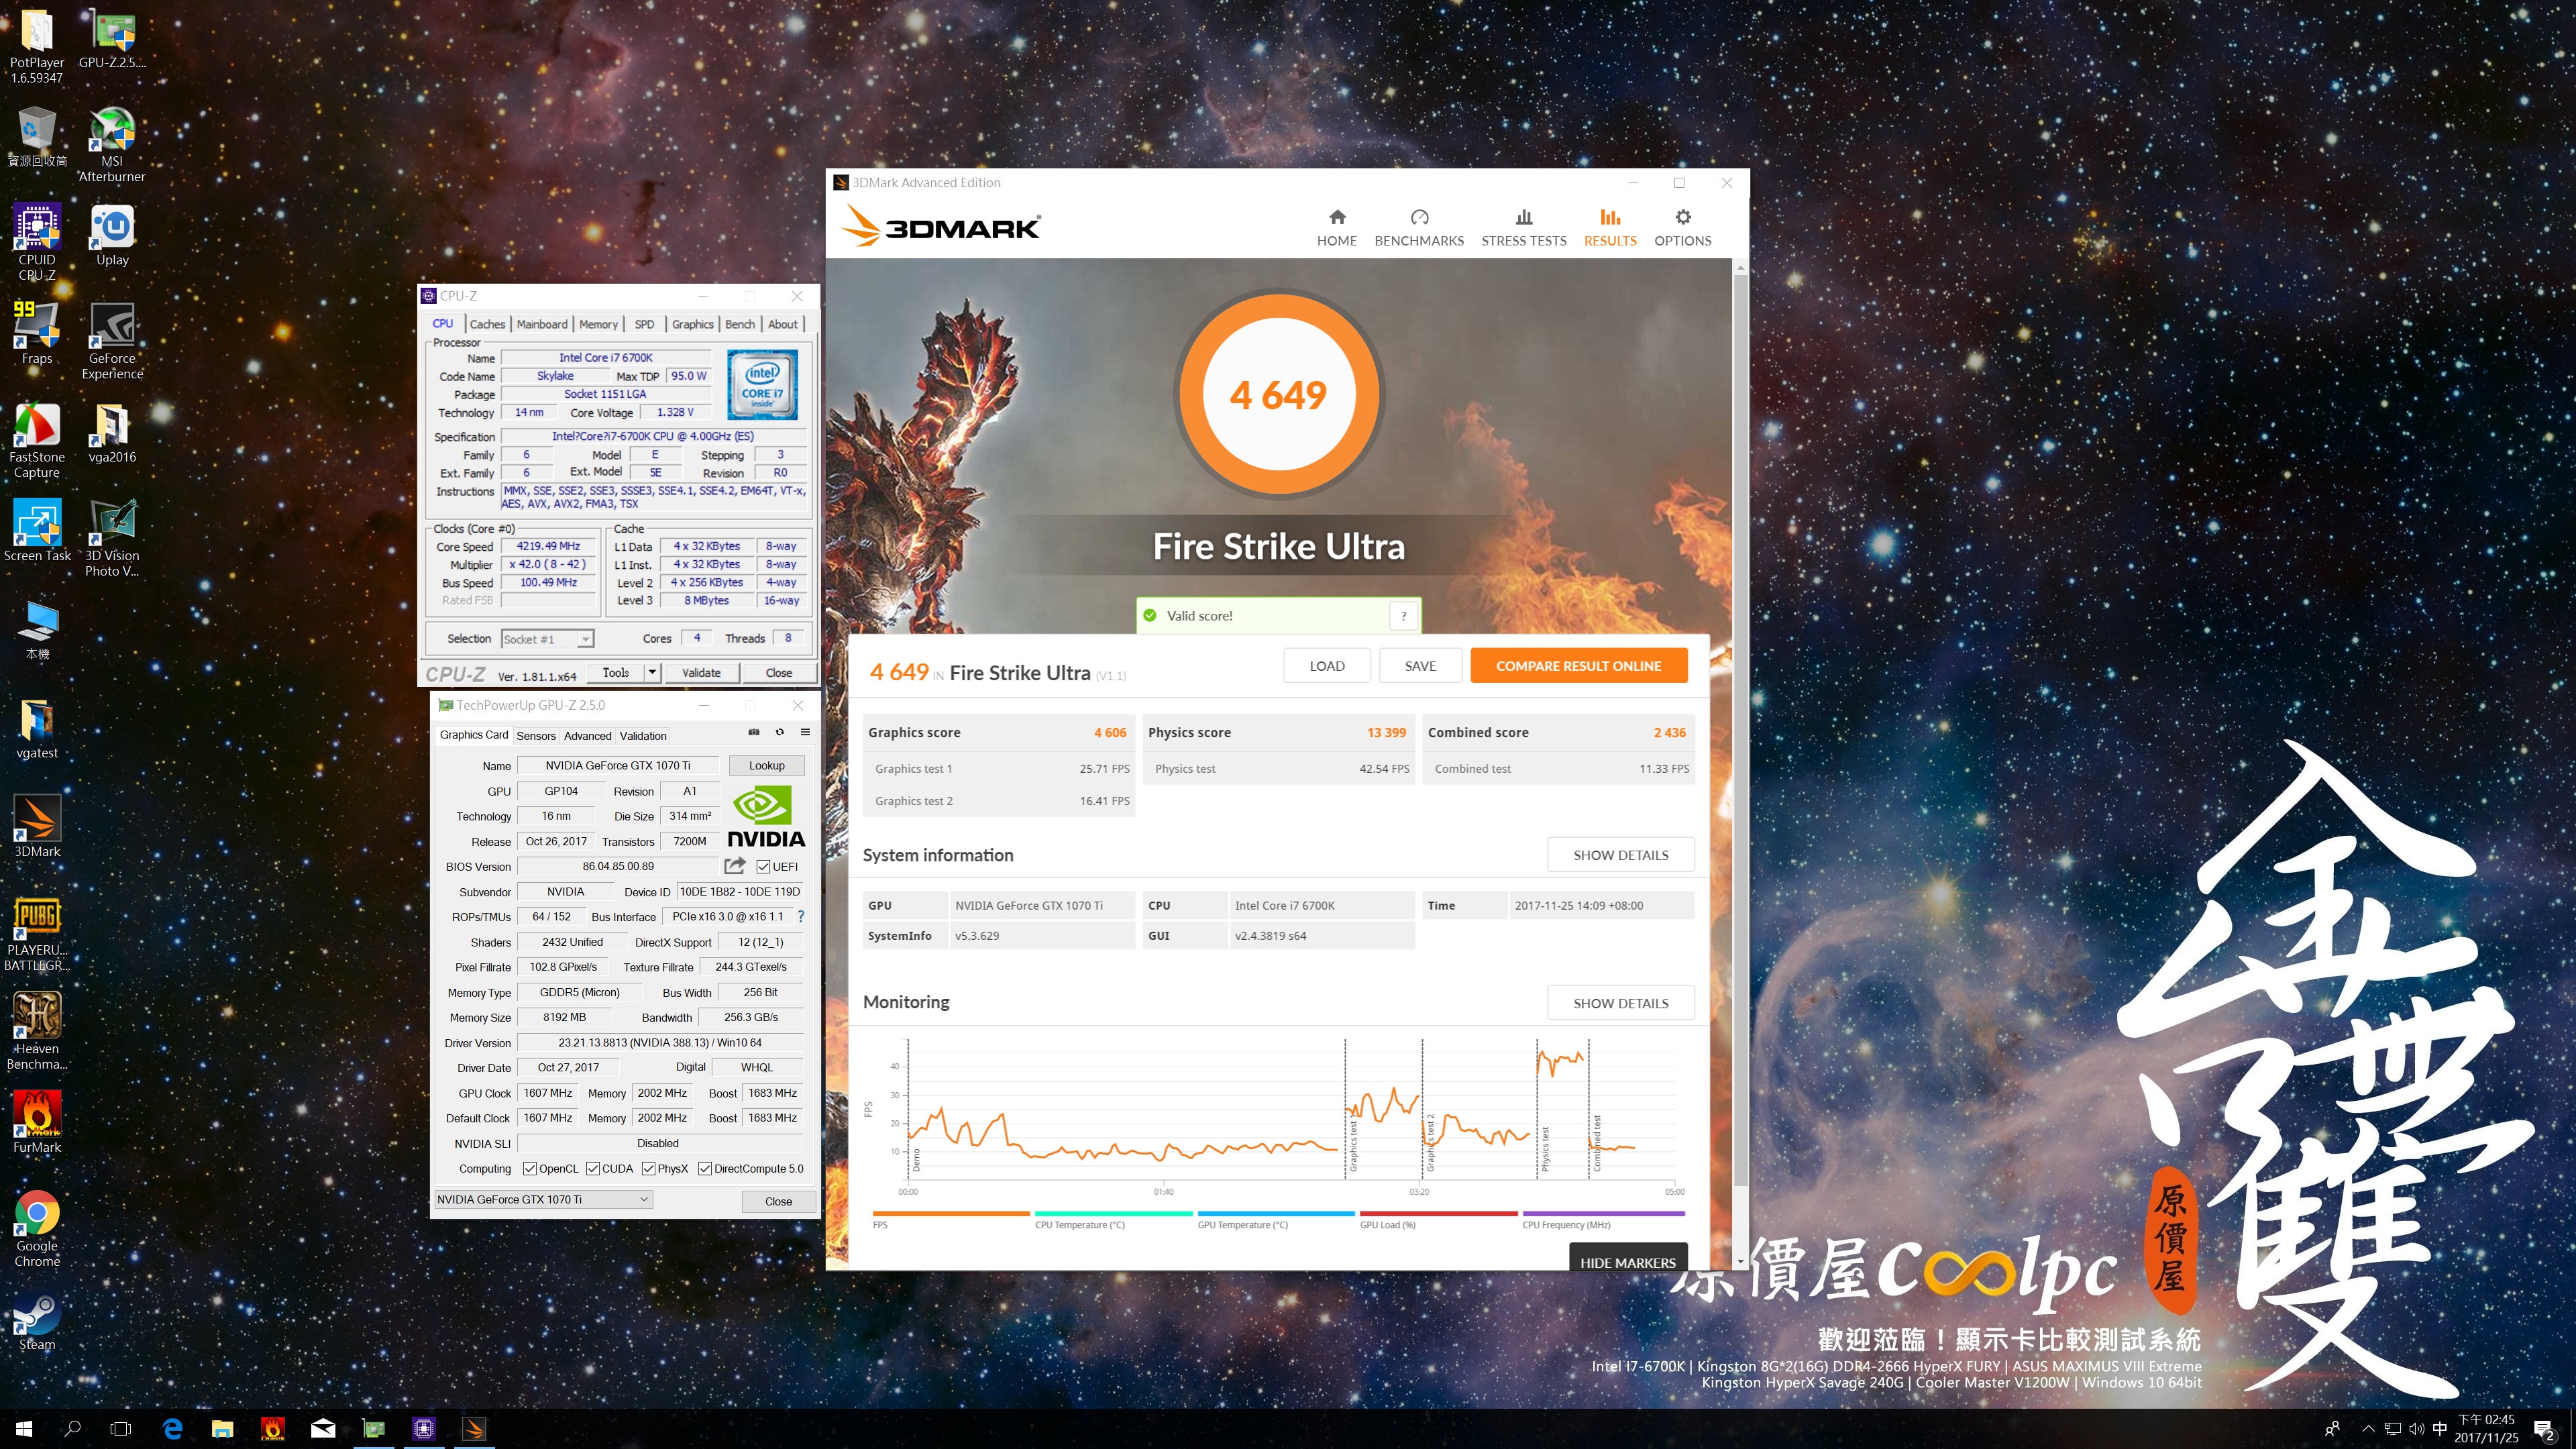
Task: Open Fraps desktop shortcut
Action: [x=37, y=333]
